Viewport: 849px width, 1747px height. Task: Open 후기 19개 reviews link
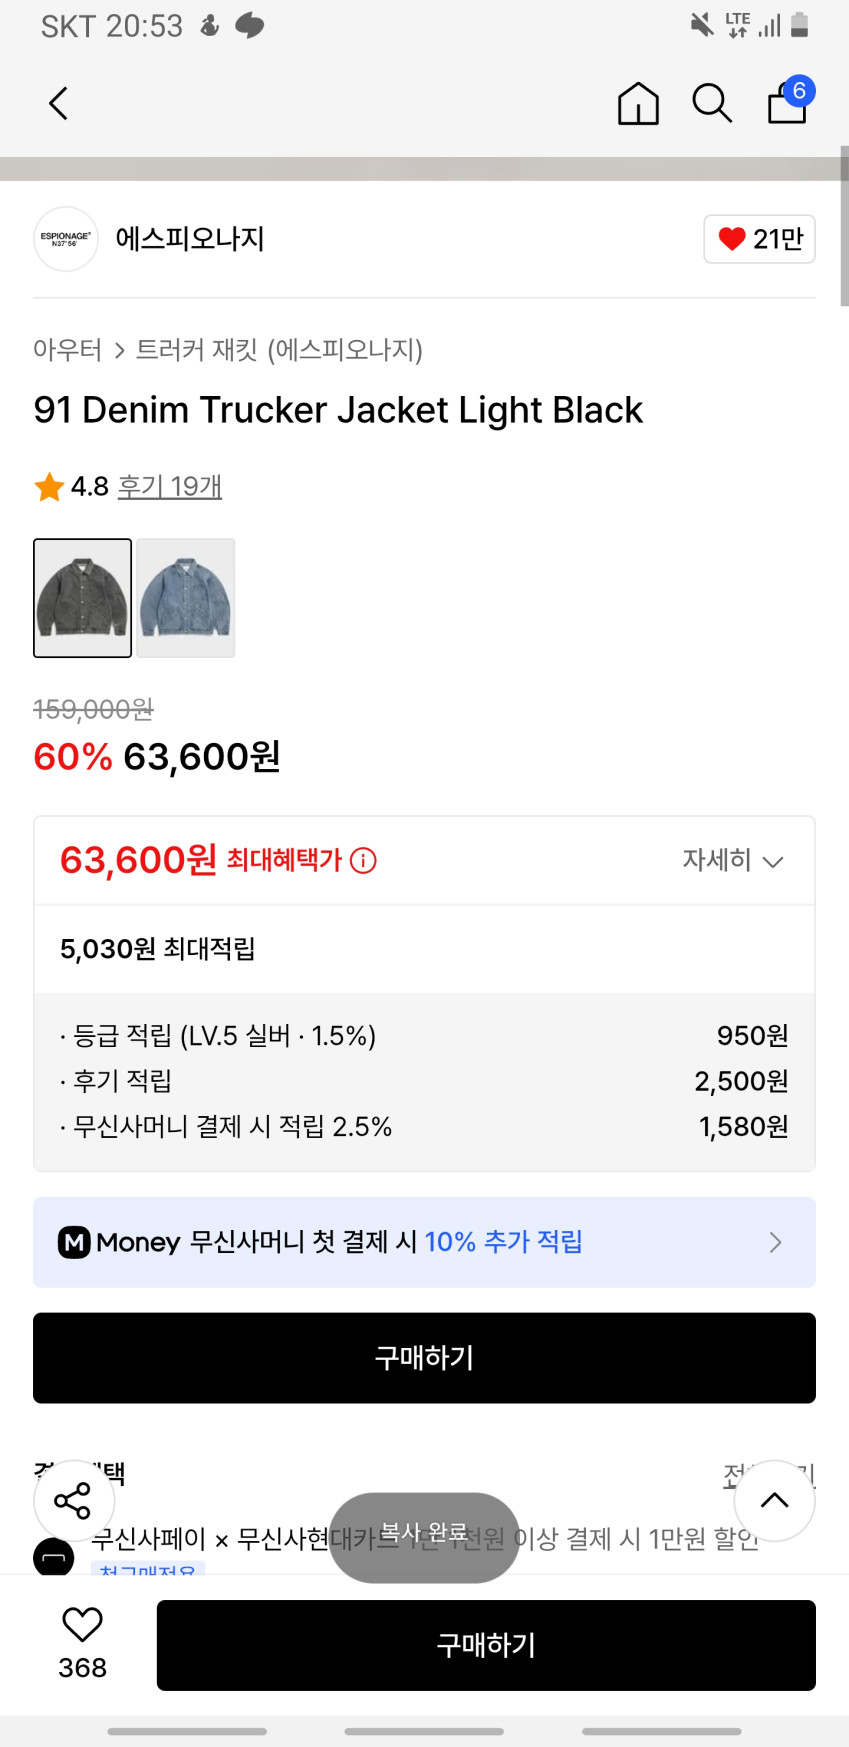point(170,487)
